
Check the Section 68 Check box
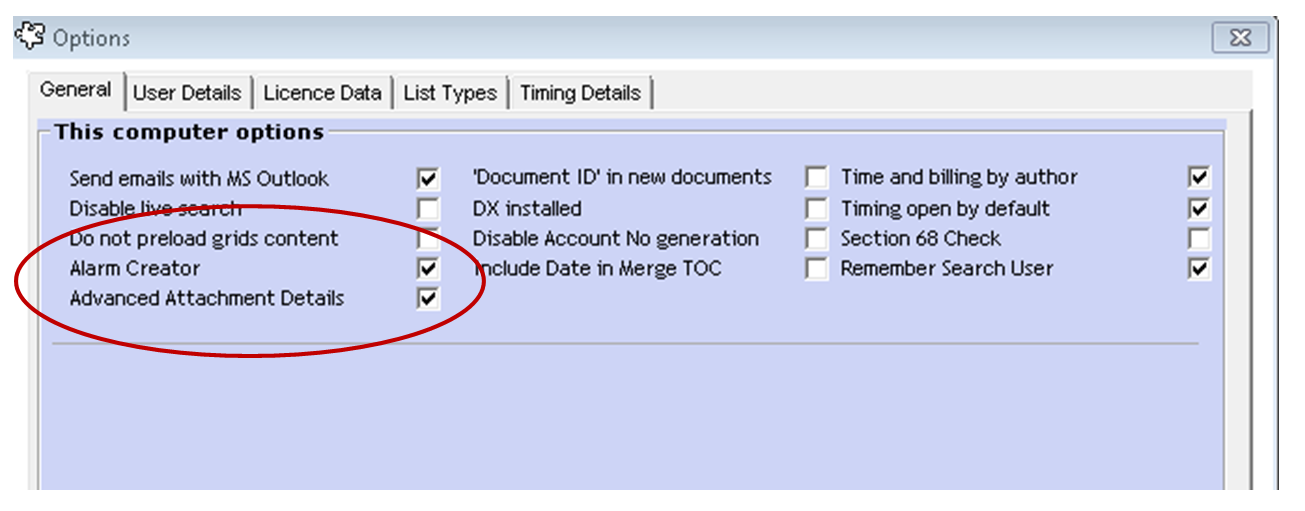click(1200, 239)
